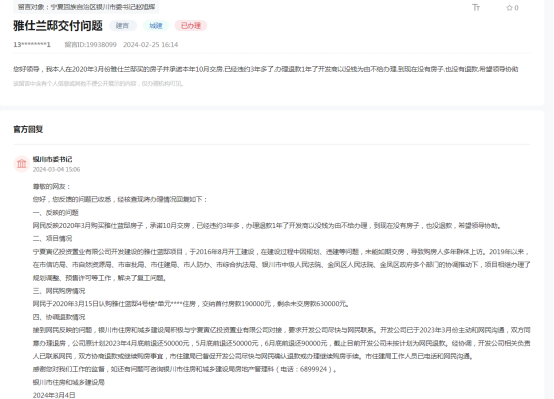The image size is (554, 399).
Task: Click the line with down payment 190000元
Action: pos(191,304)
